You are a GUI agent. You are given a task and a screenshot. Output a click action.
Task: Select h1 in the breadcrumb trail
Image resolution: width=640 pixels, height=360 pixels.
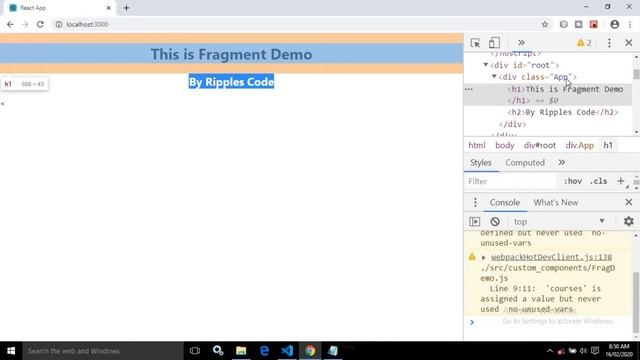click(608, 145)
